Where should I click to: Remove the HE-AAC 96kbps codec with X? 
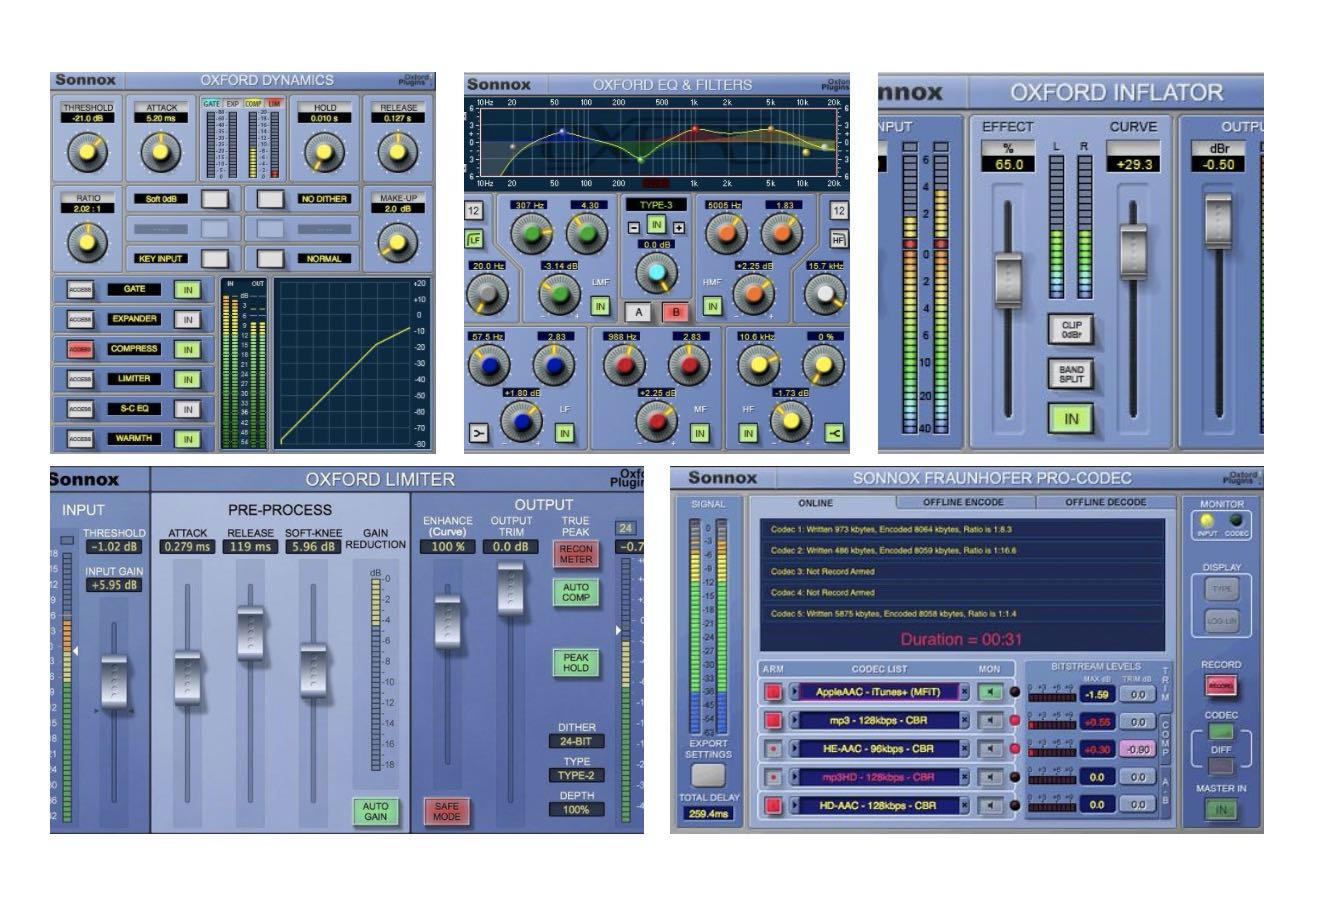pos(964,748)
